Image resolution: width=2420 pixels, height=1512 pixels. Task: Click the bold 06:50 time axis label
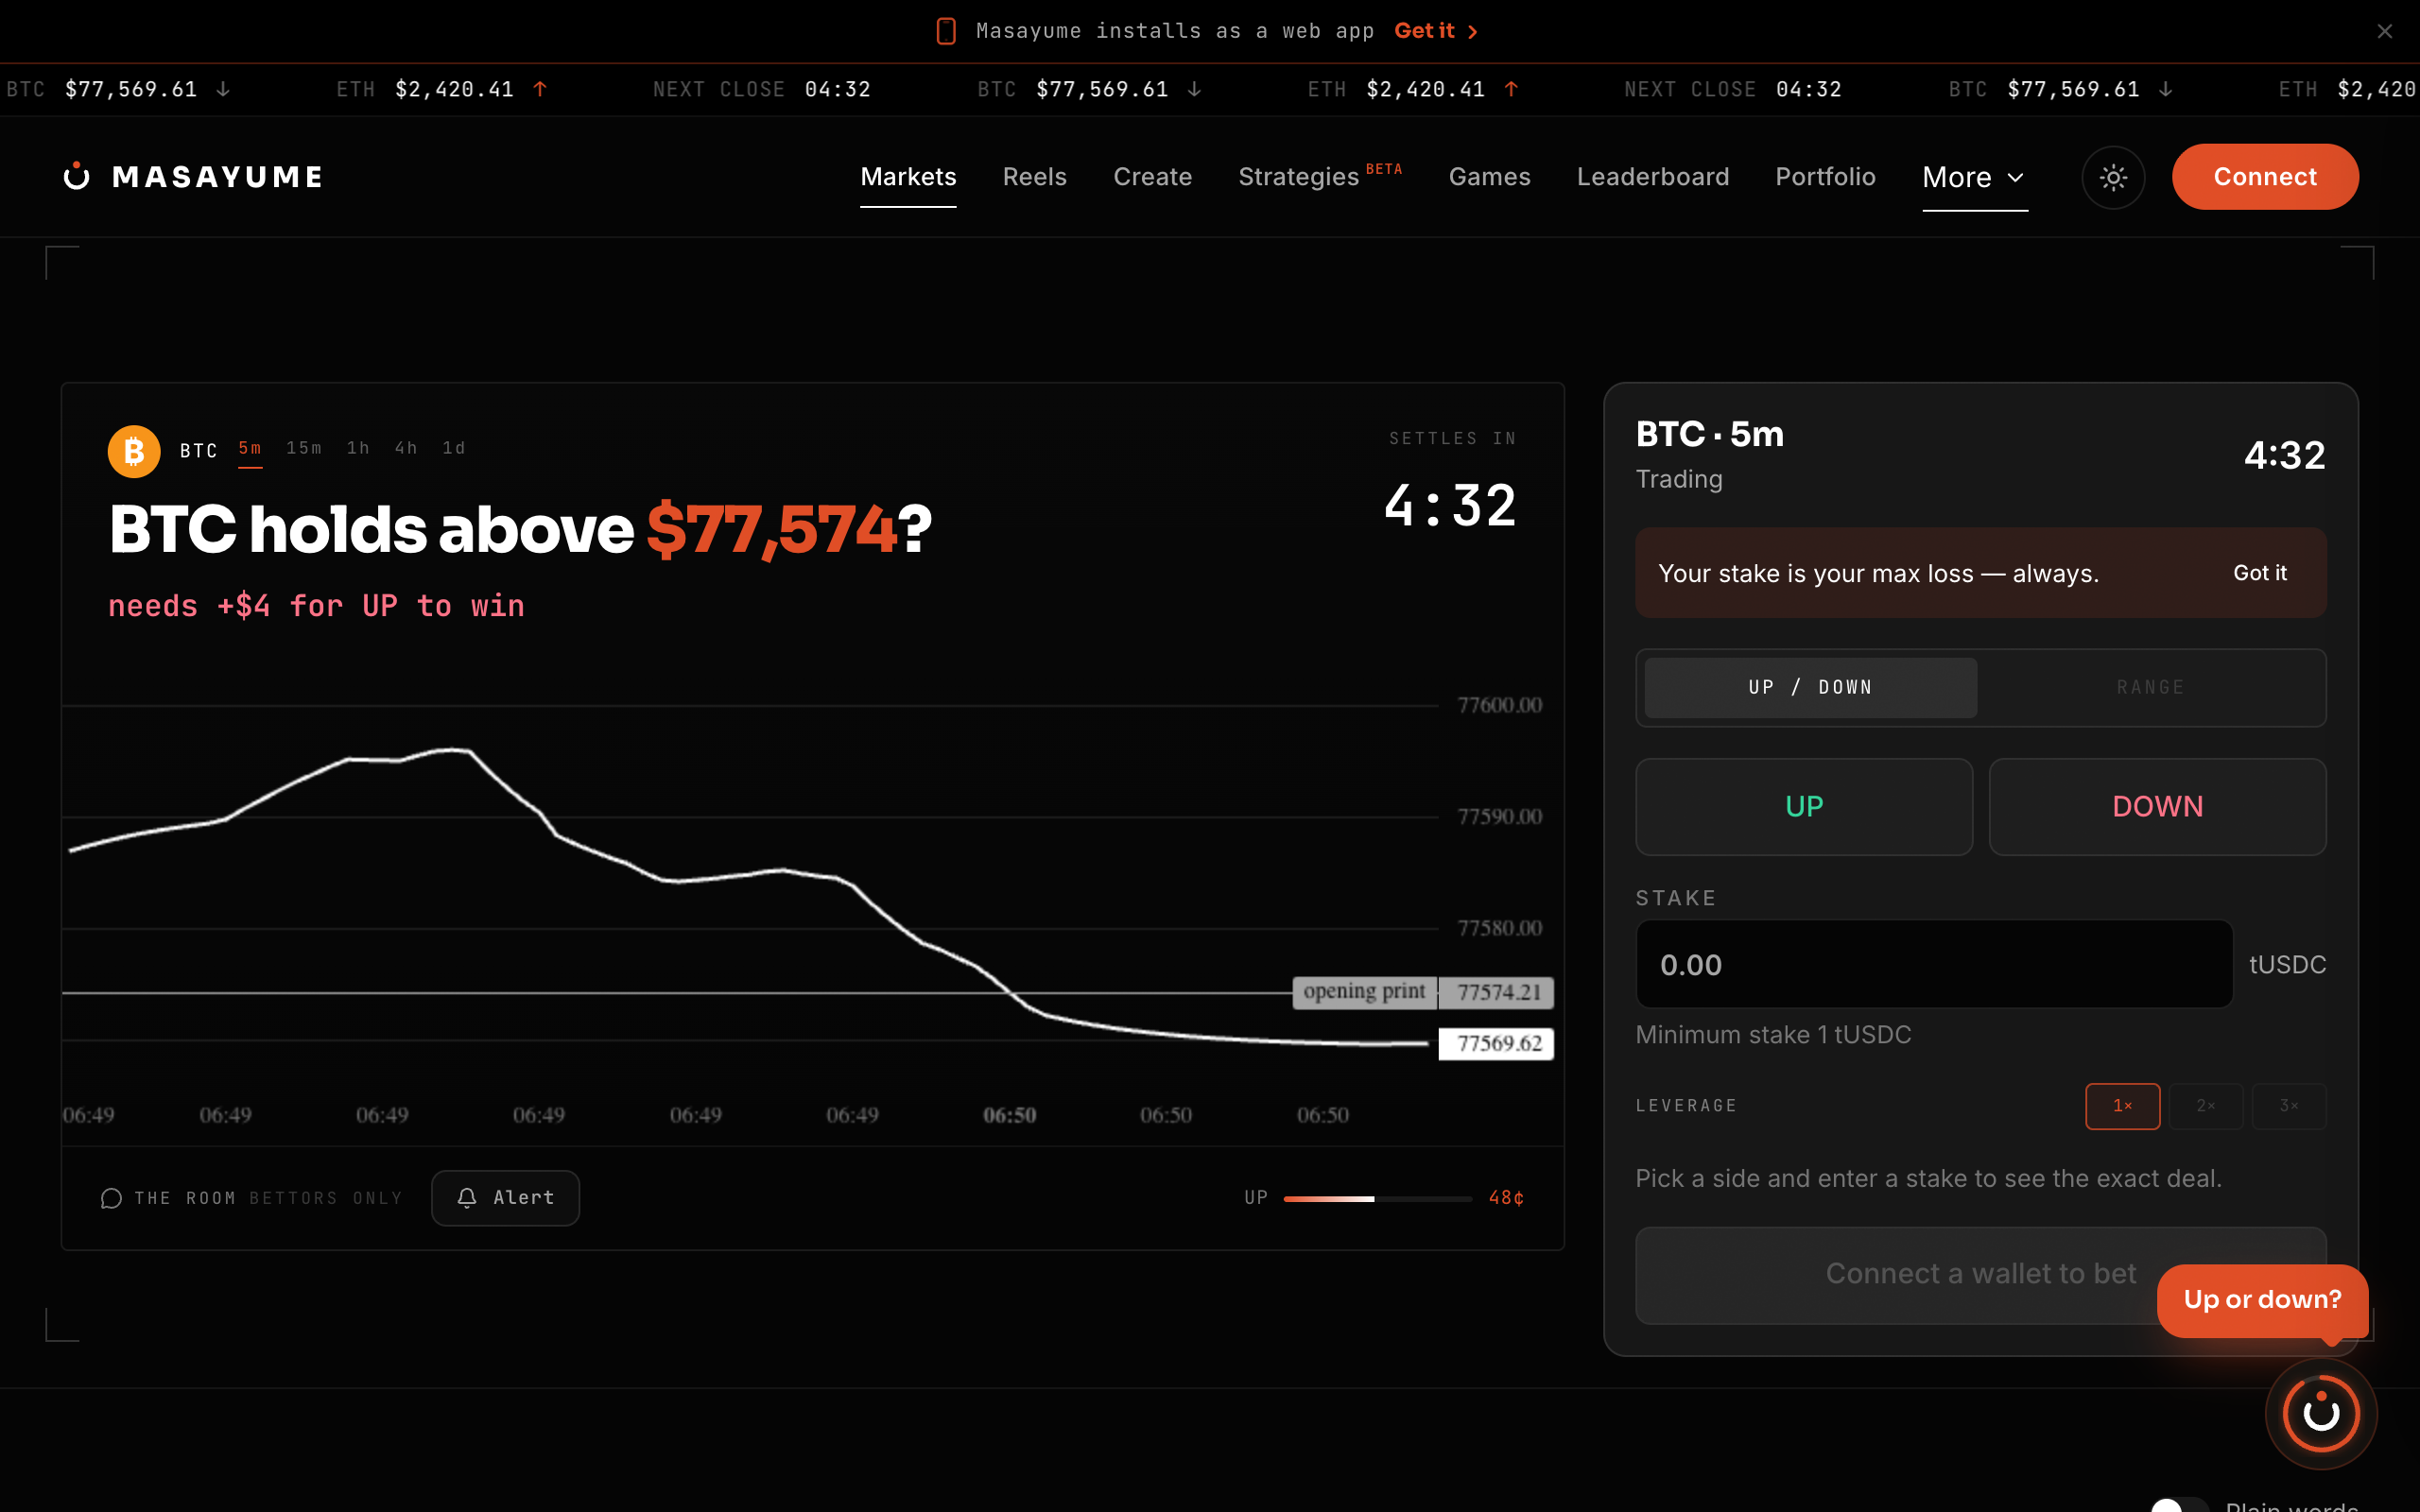click(x=1009, y=1115)
